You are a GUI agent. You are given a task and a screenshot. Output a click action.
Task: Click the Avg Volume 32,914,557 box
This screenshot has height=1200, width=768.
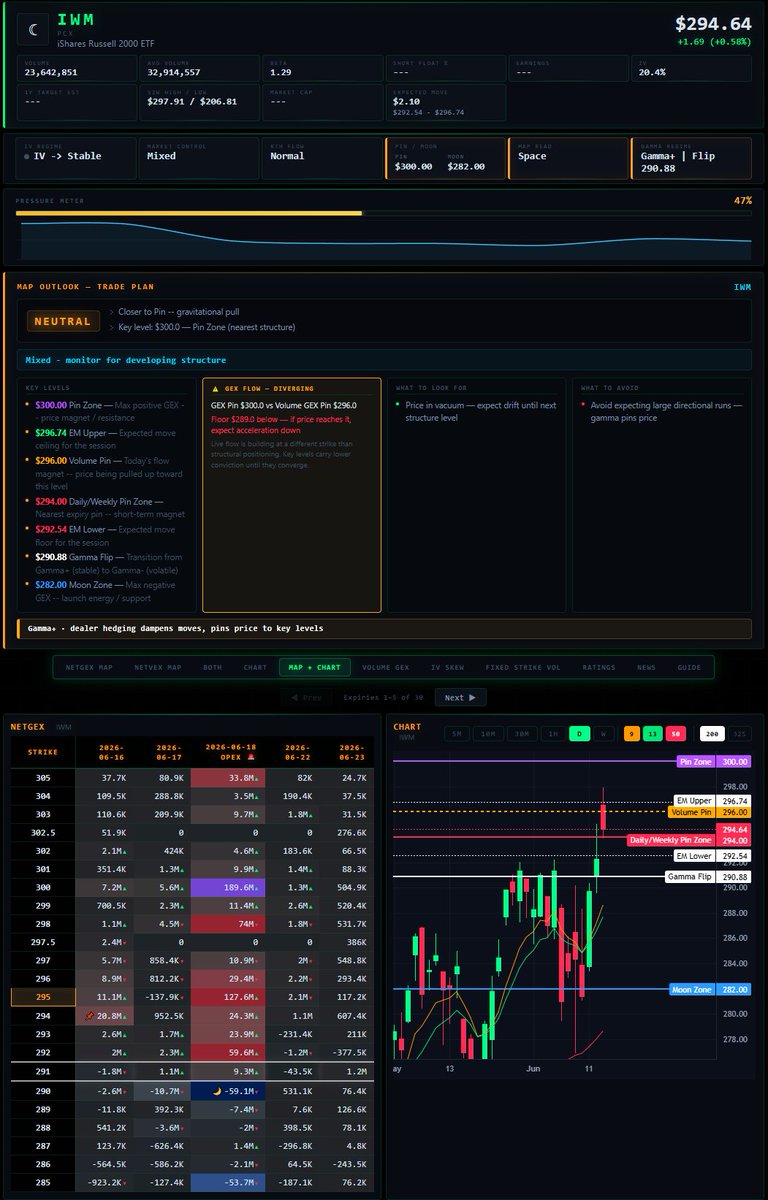pos(199,68)
